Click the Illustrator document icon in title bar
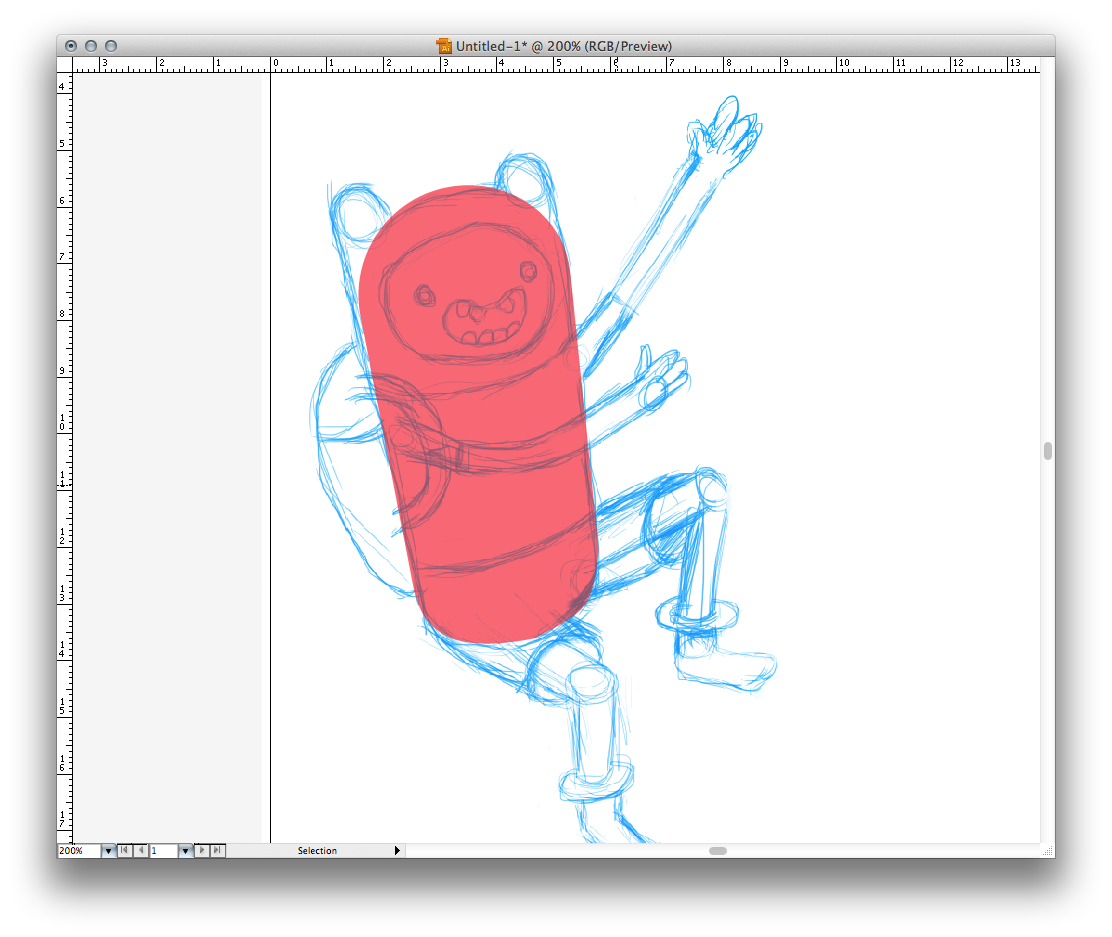The width and height of the screenshot is (1112, 937). 445,46
